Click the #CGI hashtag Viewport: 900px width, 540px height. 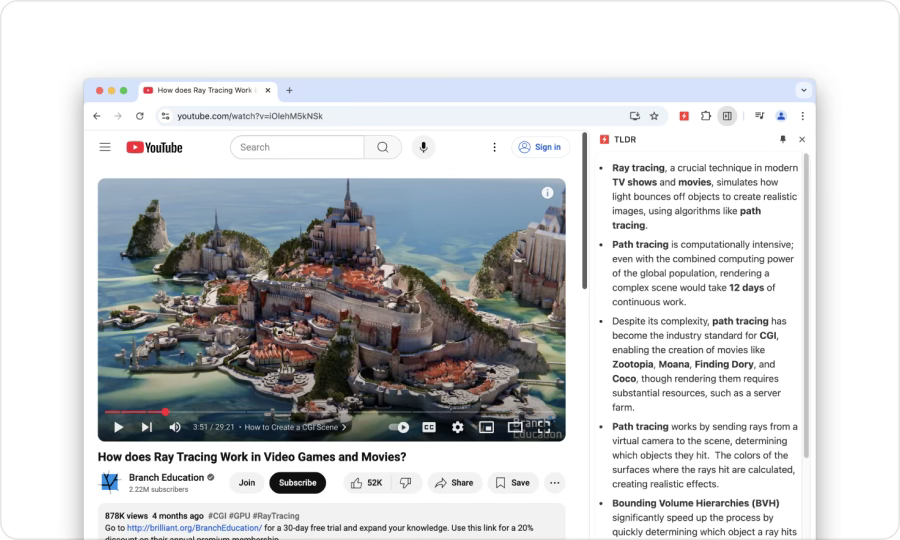216,516
